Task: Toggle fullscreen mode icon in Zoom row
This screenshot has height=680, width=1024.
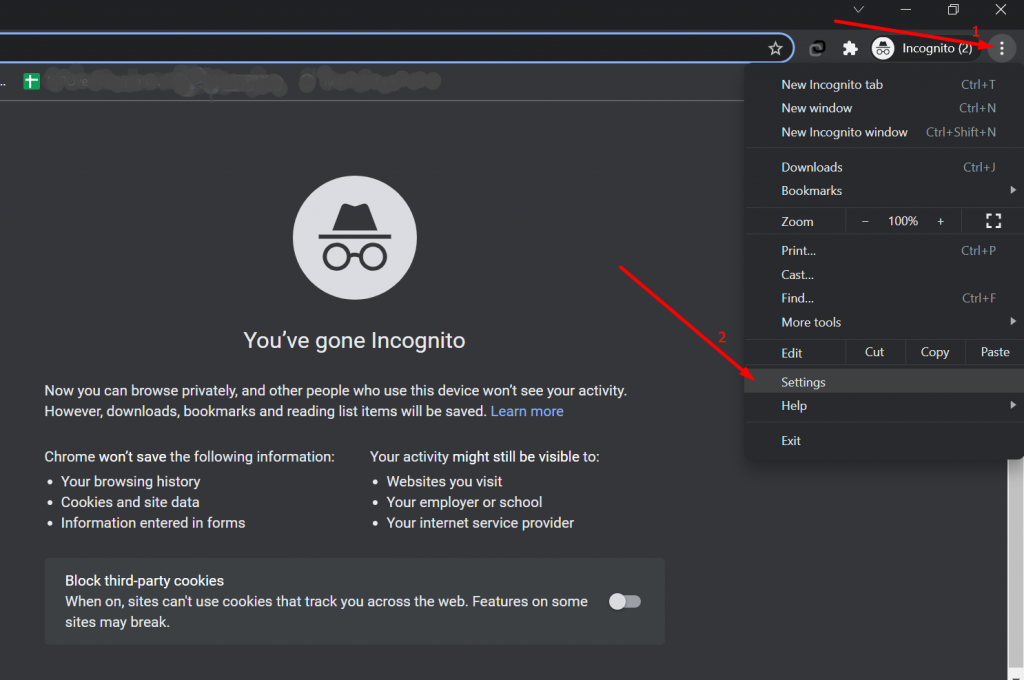Action: coord(993,221)
